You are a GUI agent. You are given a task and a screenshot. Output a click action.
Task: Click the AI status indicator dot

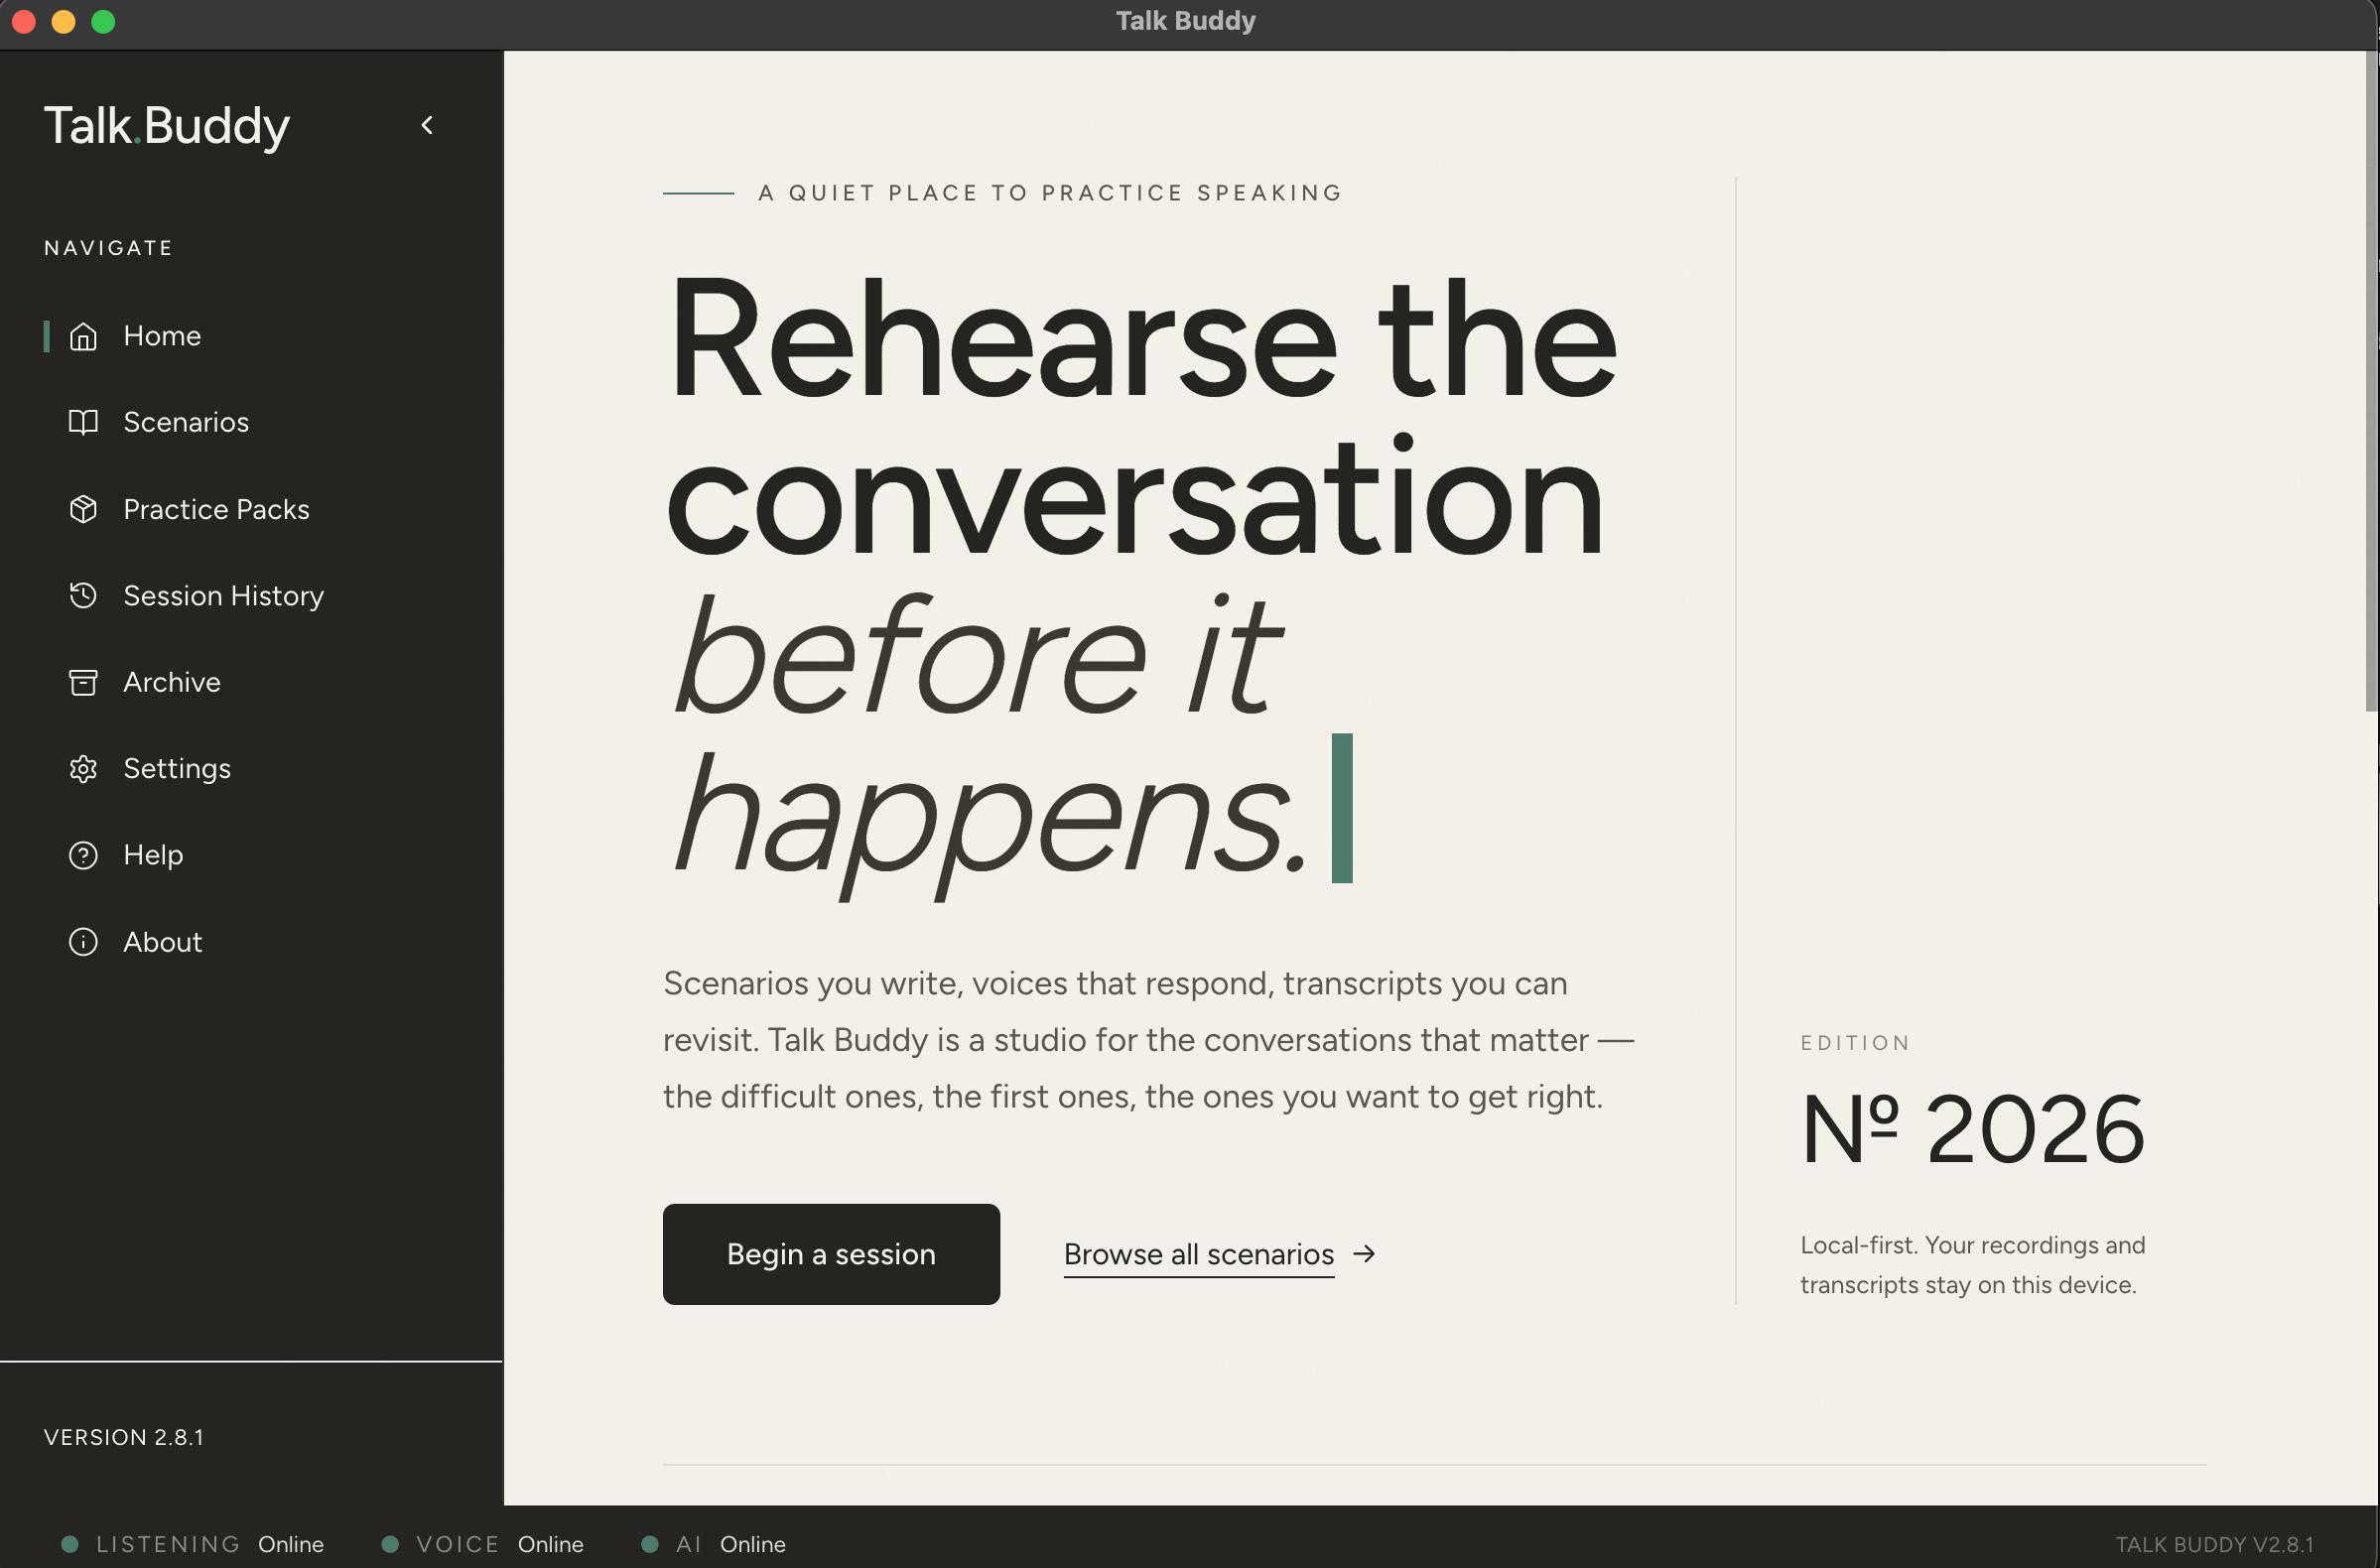pos(651,1543)
